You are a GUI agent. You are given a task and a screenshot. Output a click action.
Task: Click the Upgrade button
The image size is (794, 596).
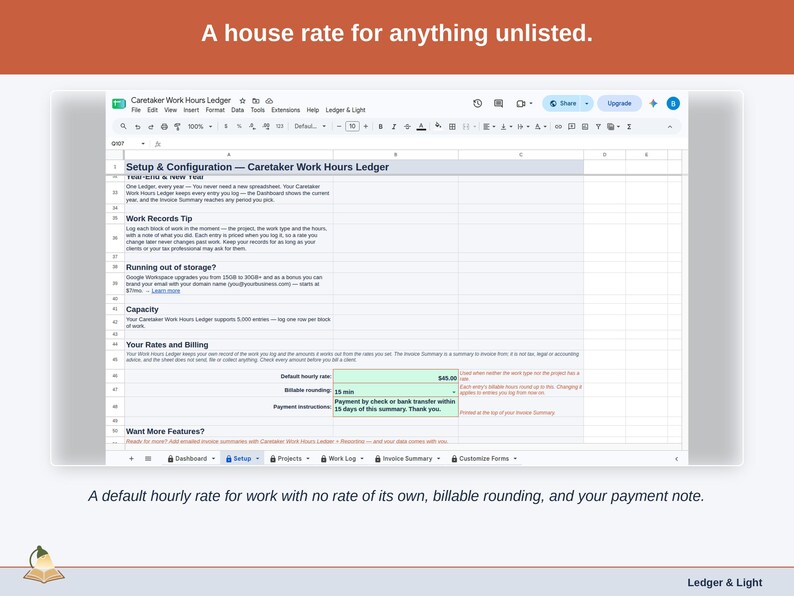[619, 103]
